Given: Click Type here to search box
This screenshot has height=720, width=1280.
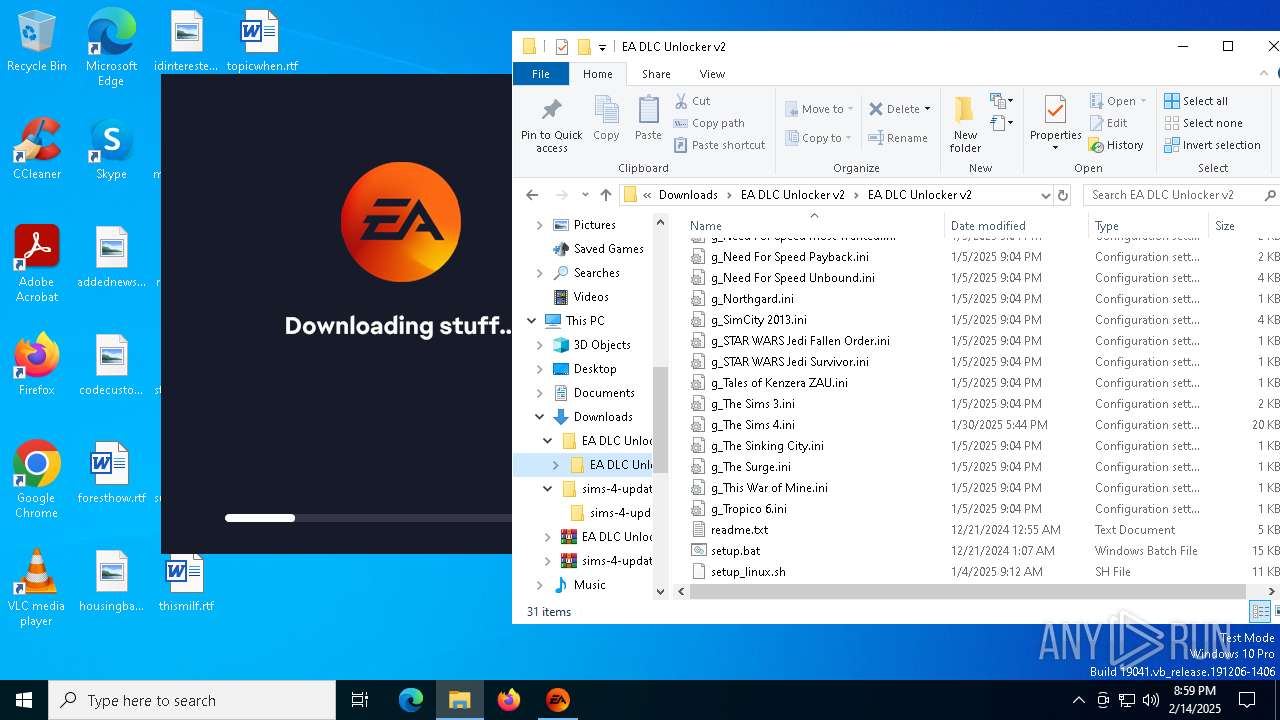Looking at the screenshot, I should pyautogui.click(x=192, y=700).
